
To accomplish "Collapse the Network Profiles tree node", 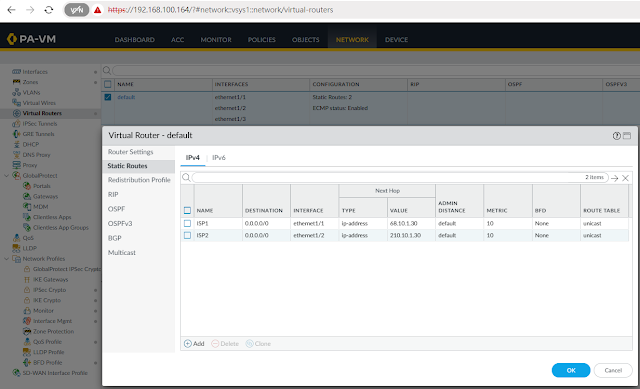I will (7, 259).
